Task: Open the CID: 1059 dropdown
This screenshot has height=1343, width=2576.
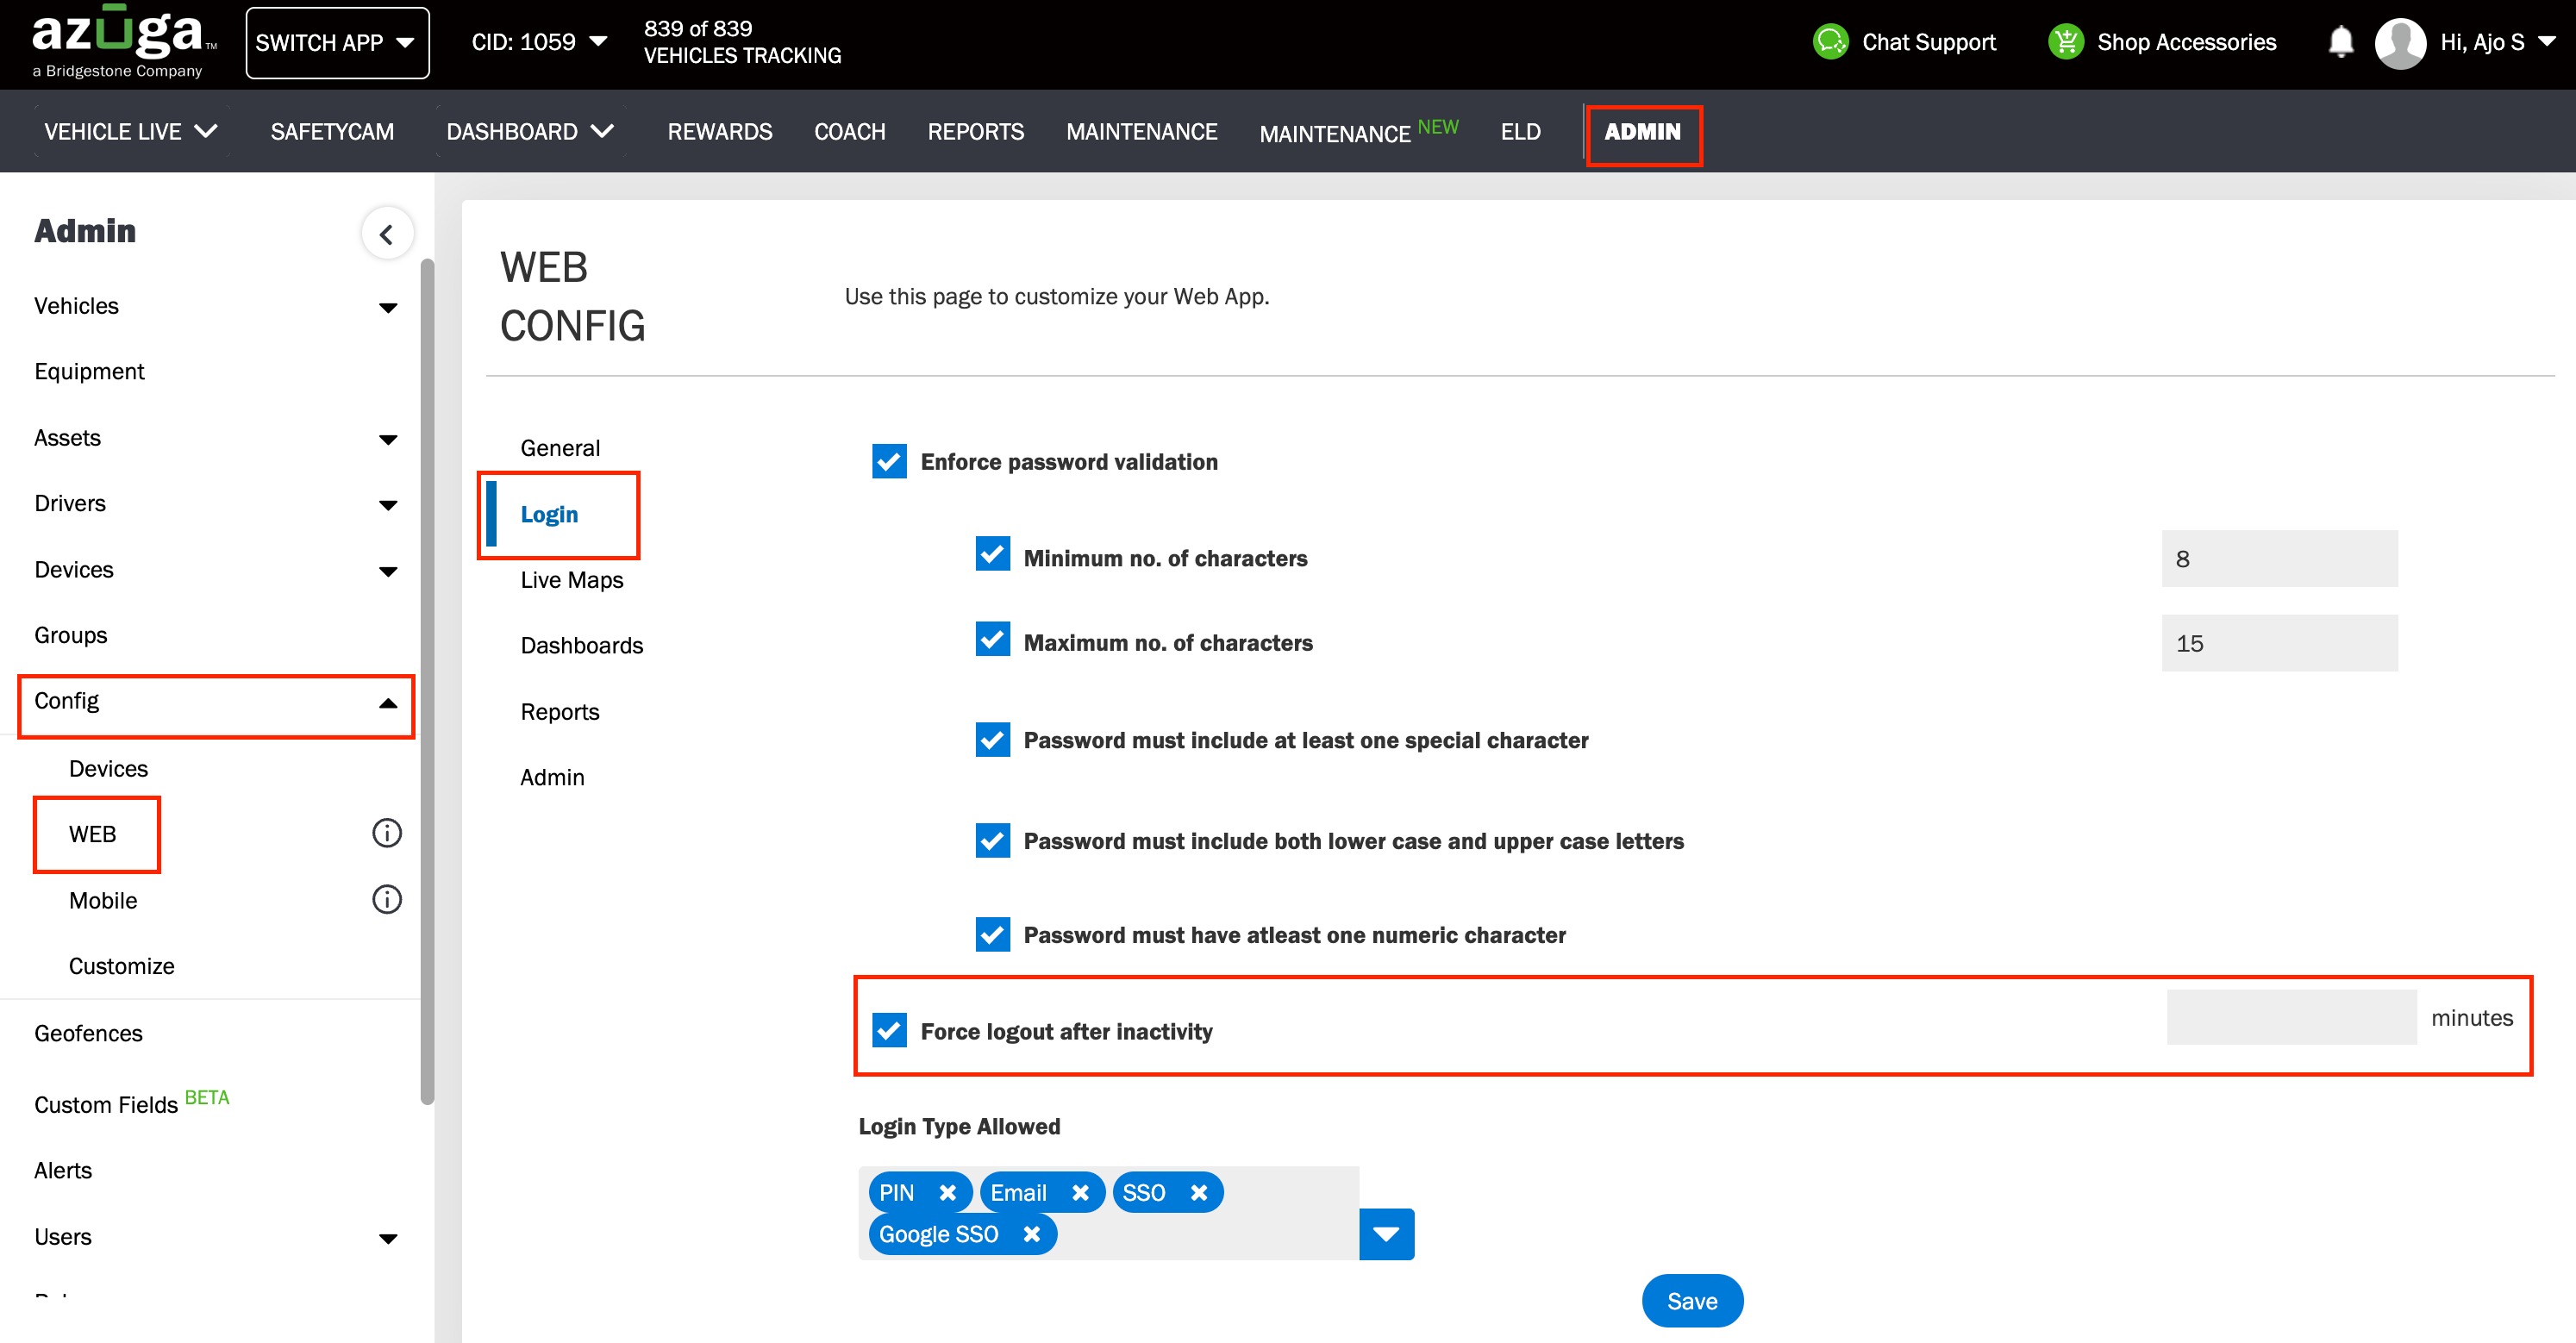Action: point(539,42)
